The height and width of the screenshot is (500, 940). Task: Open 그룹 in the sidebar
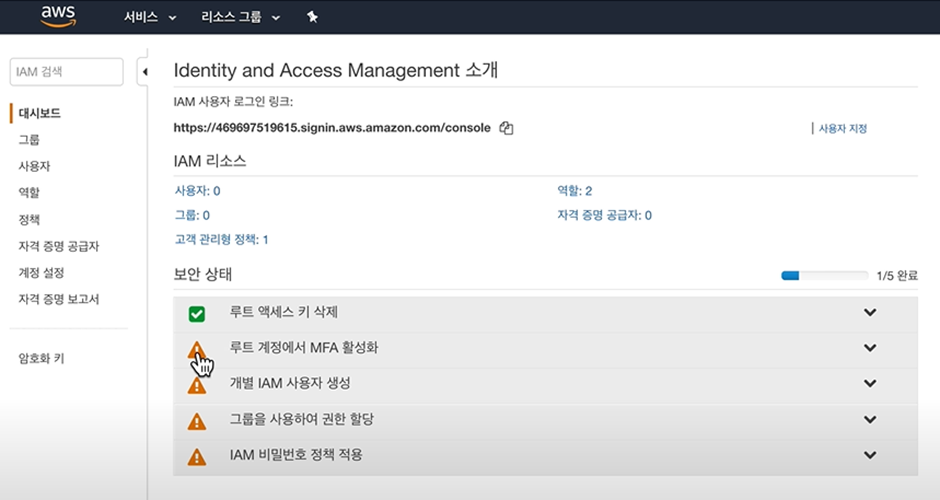click(x=29, y=140)
